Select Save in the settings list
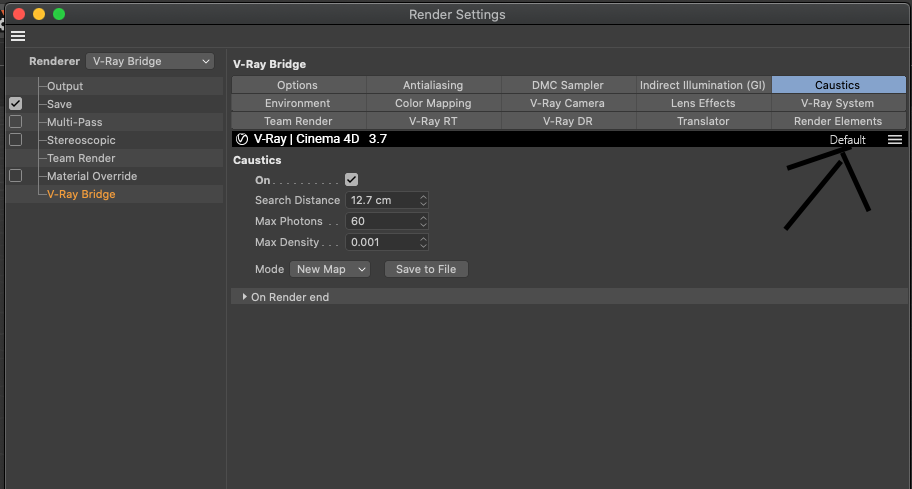Screen dimensions: 912x489 (x=59, y=104)
